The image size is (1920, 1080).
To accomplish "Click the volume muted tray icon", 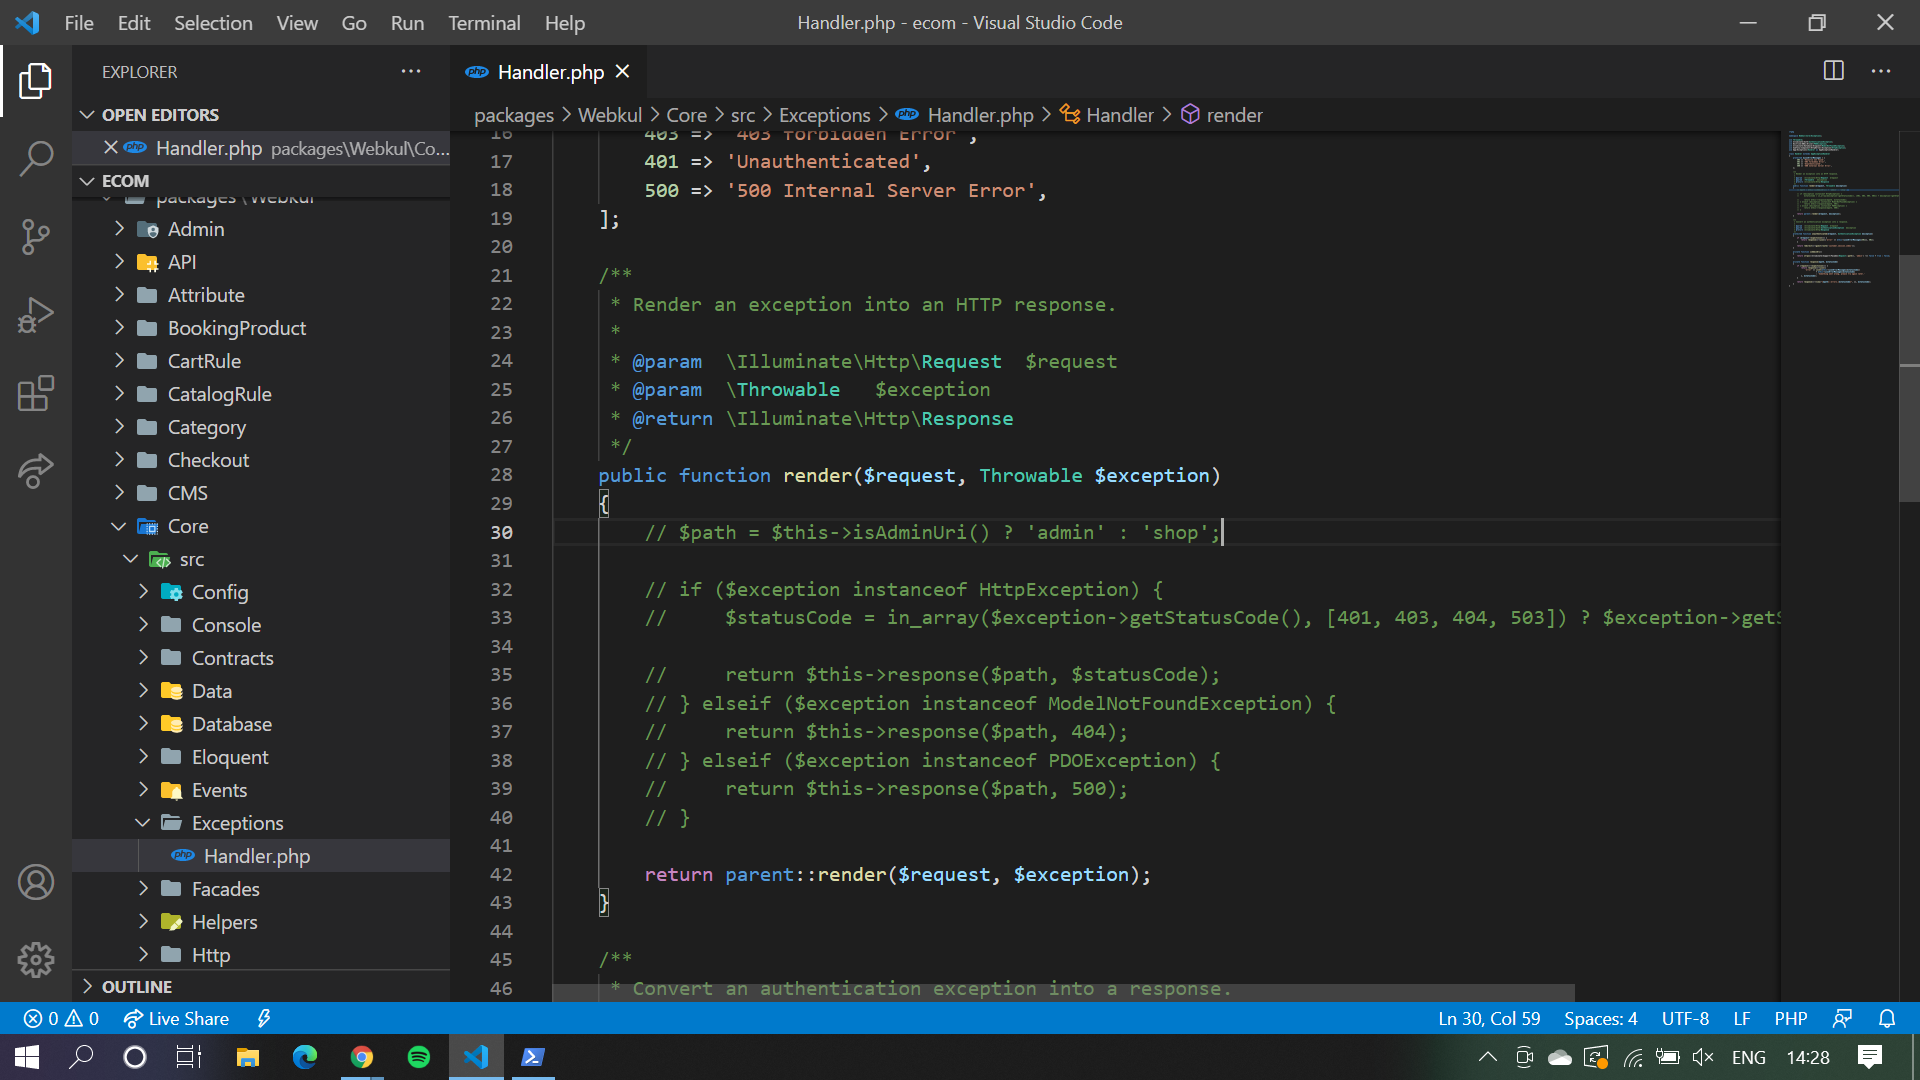I will coord(1703,1057).
